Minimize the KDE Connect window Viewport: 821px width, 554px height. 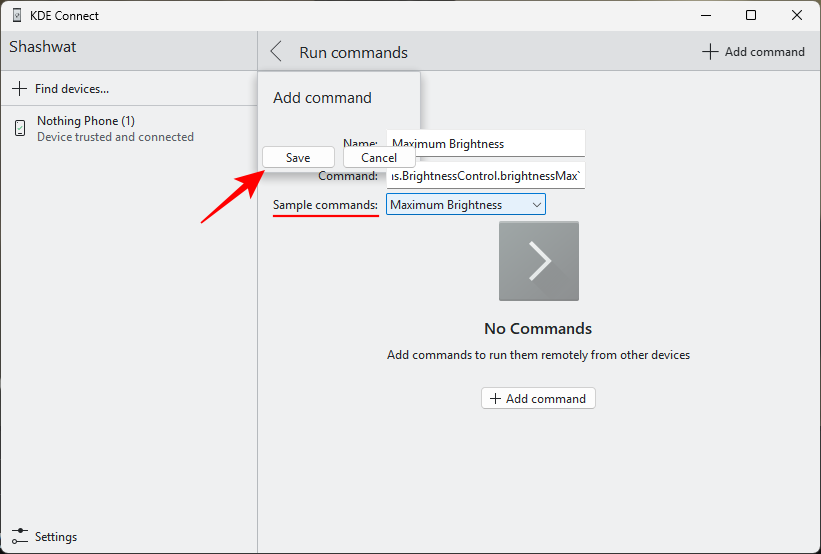pos(705,16)
